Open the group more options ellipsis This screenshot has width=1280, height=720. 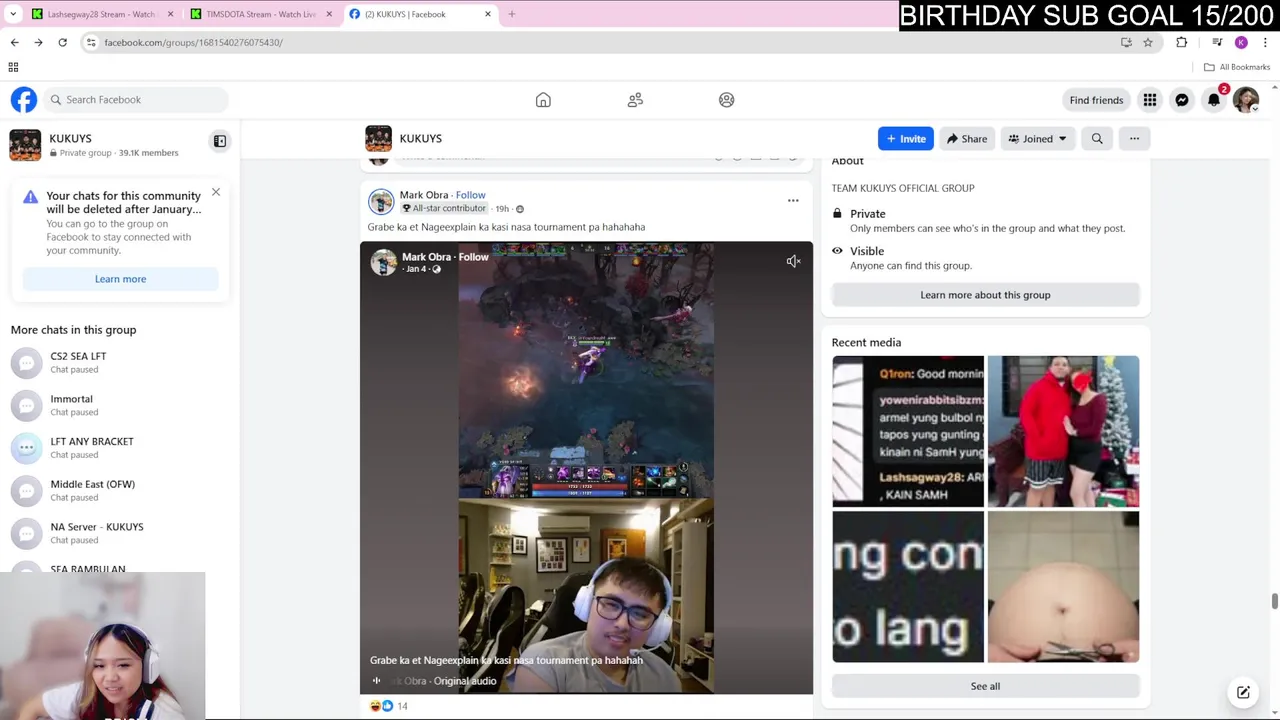tap(1134, 139)
